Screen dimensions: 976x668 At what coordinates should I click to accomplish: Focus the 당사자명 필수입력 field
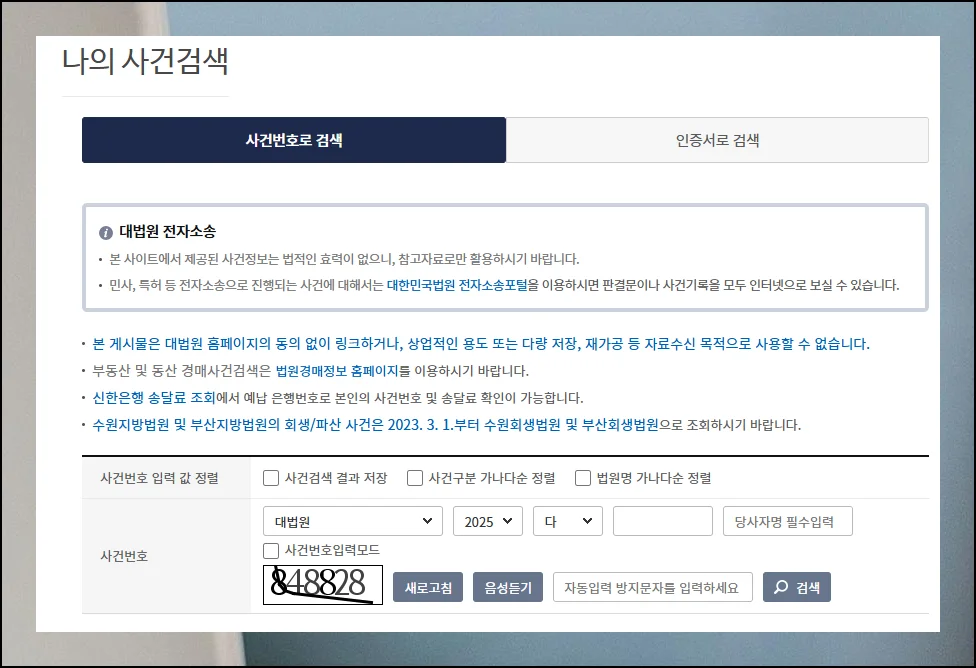[x=787, y=521]
